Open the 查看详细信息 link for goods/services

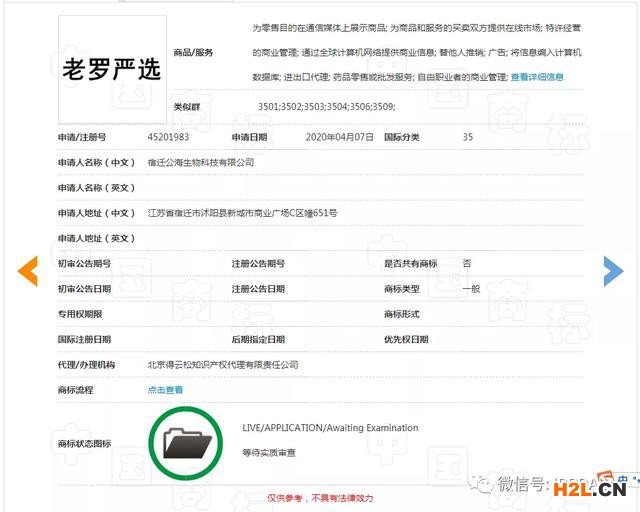pos(537,77)
